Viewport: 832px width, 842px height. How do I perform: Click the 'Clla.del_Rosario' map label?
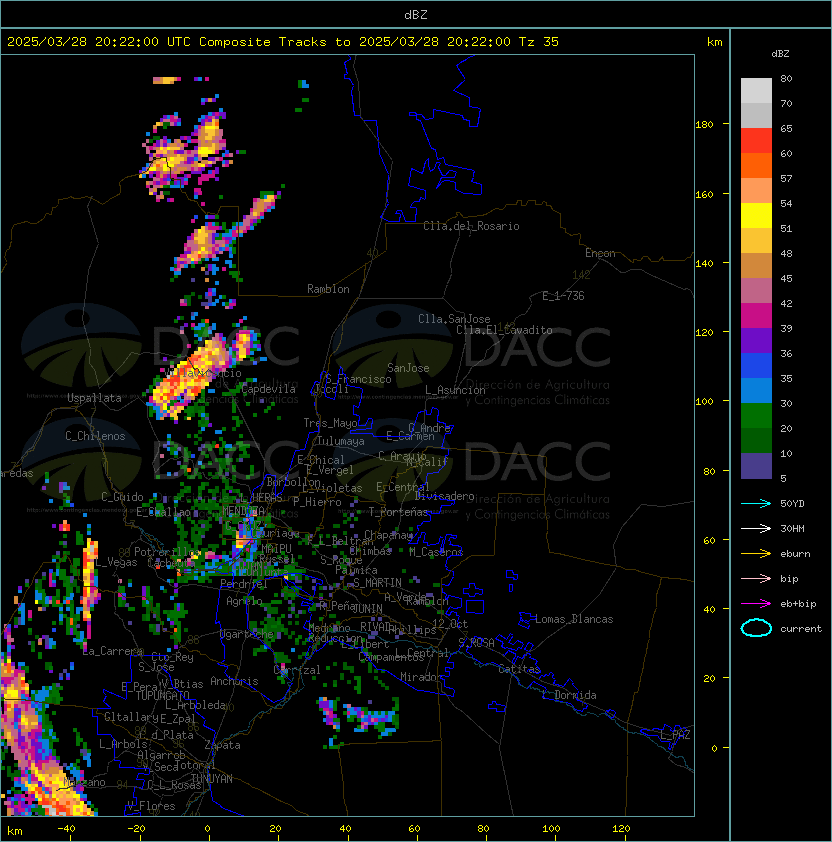tap(471, 226)
